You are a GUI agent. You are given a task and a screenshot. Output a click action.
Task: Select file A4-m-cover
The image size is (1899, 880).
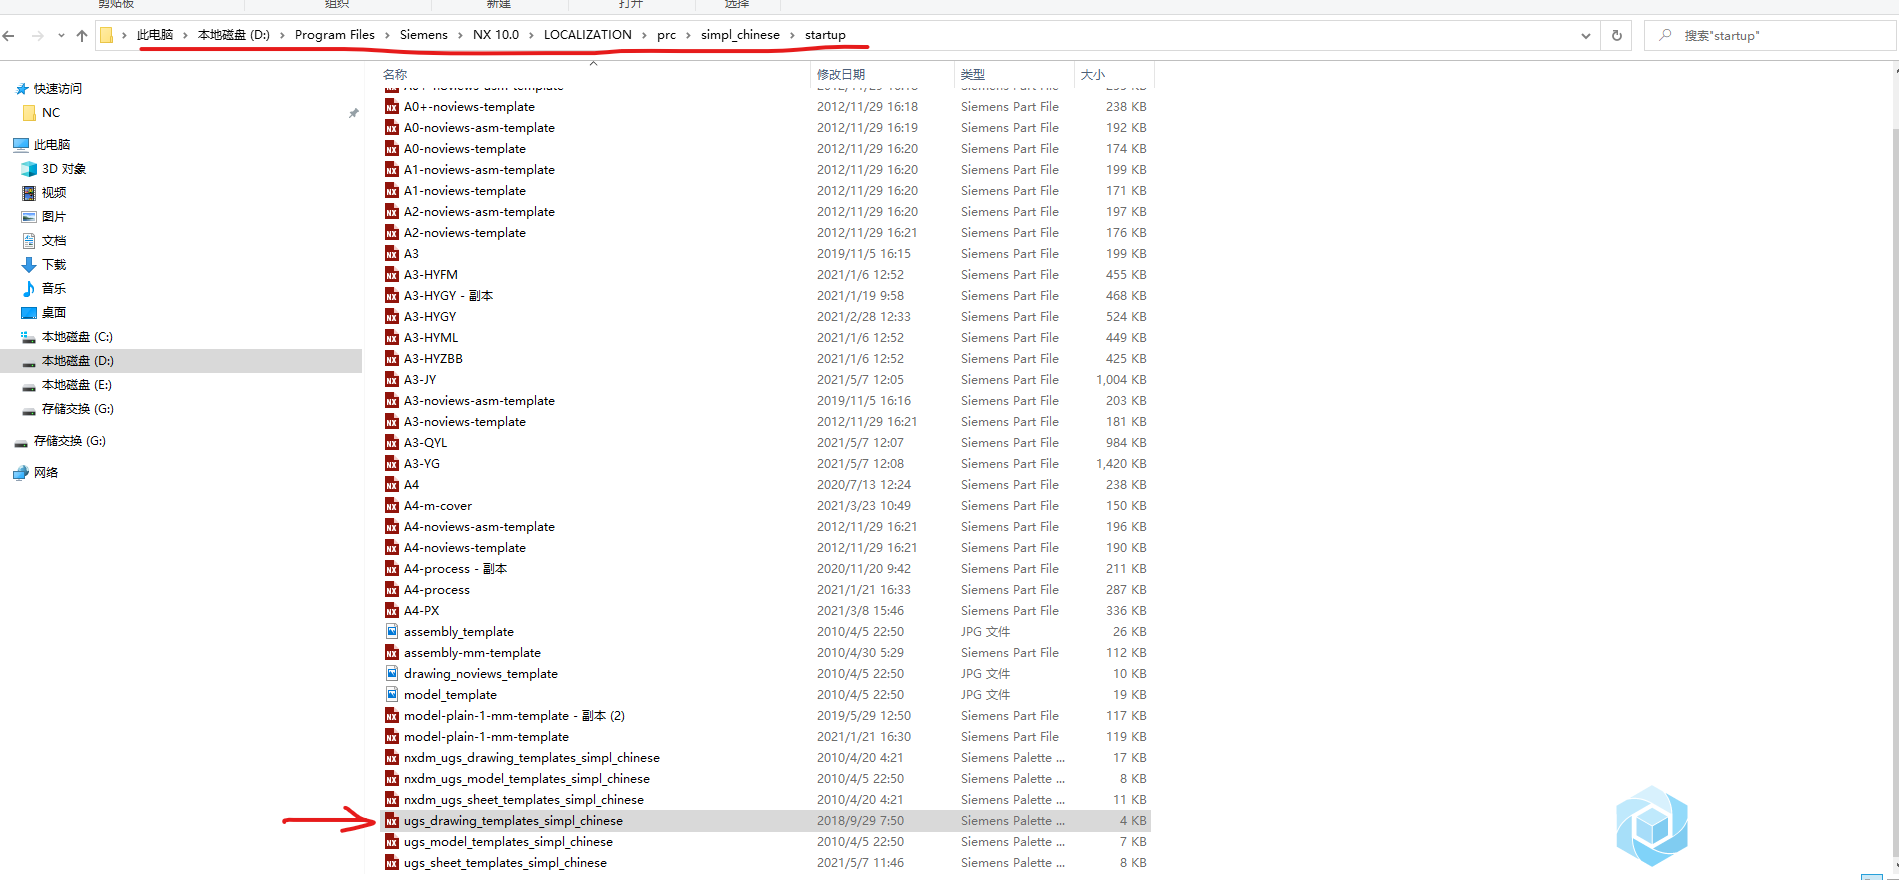tap(438, 506)
